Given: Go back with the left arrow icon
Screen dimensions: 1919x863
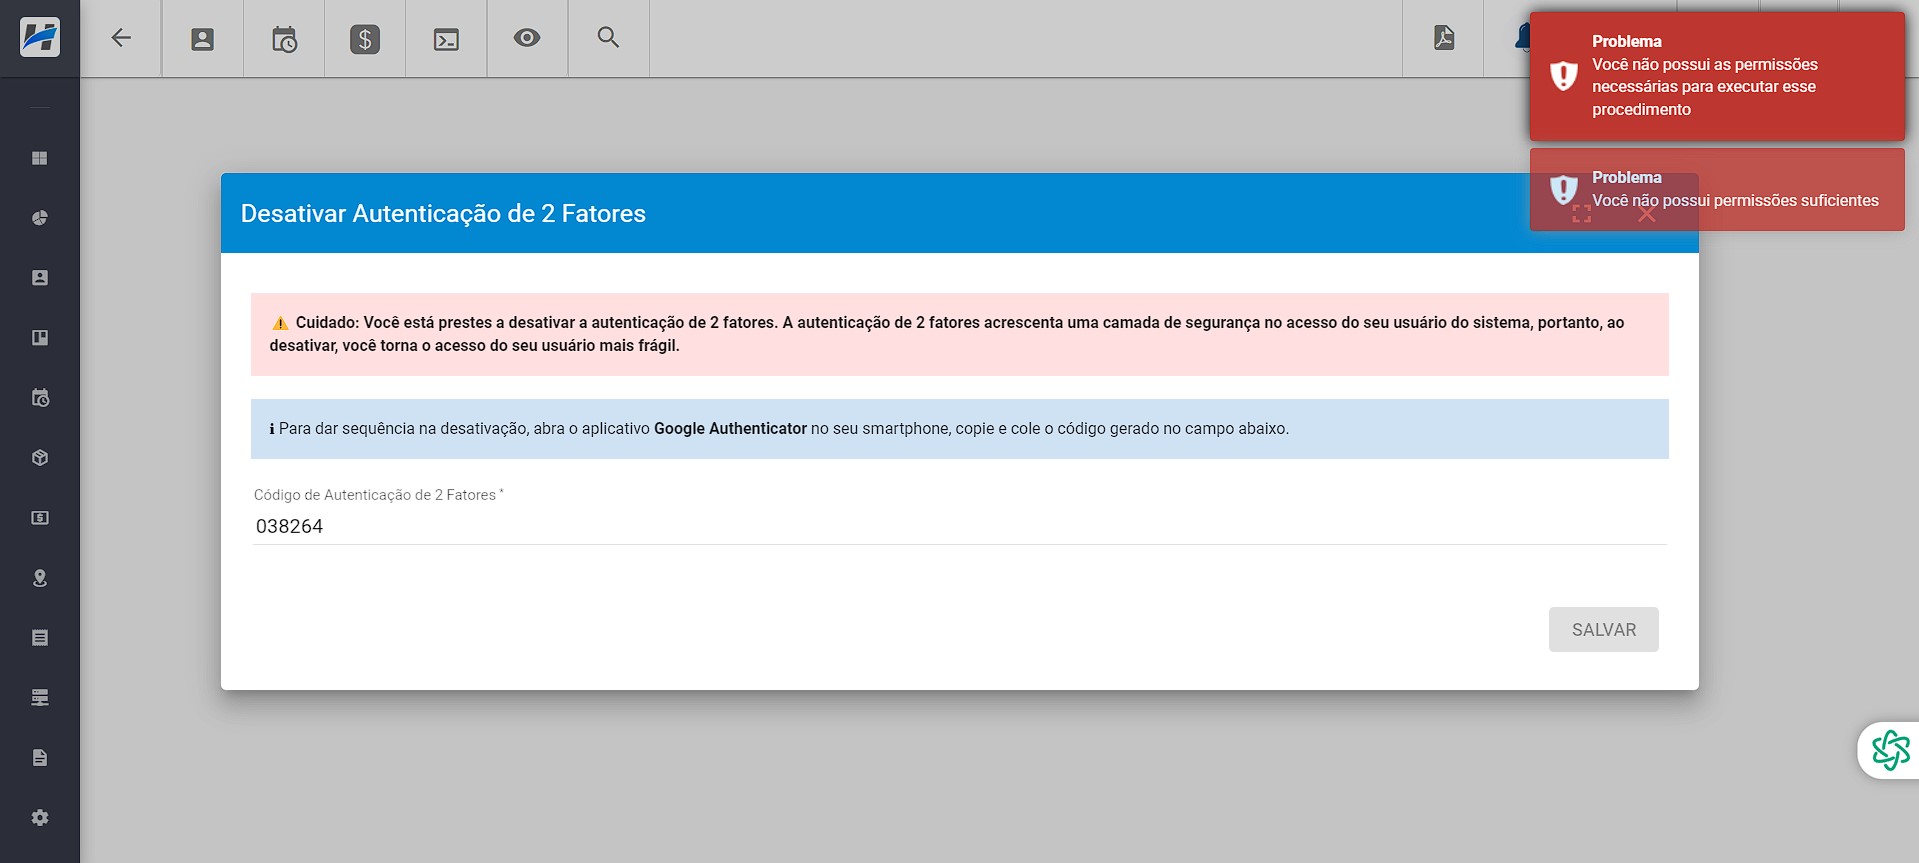Looking at the screenshot, I should 121,38.
